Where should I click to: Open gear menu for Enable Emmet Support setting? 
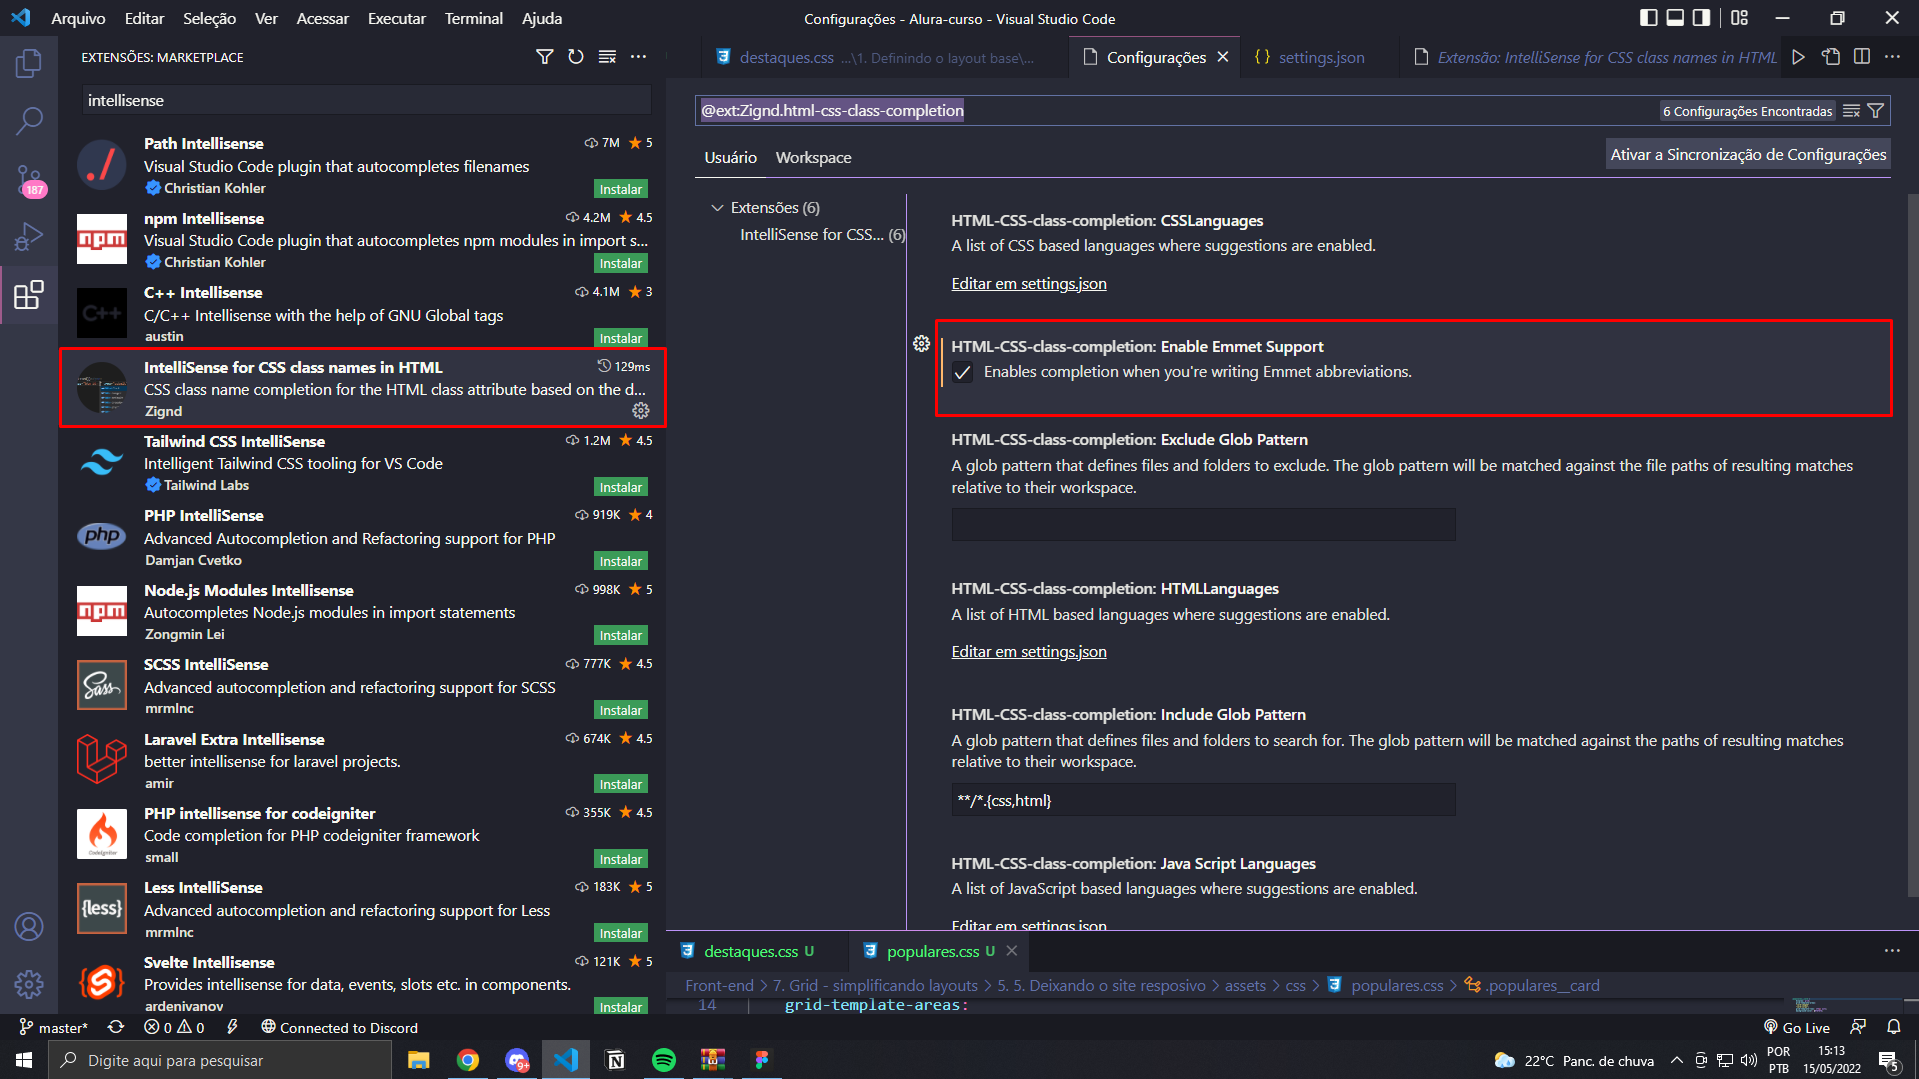pyautogui.click(x=921, y=344)
